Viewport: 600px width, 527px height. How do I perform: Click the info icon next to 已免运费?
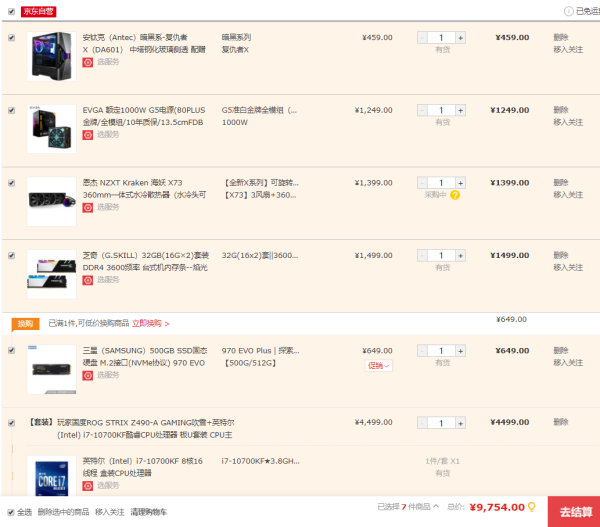pos(568,11)
